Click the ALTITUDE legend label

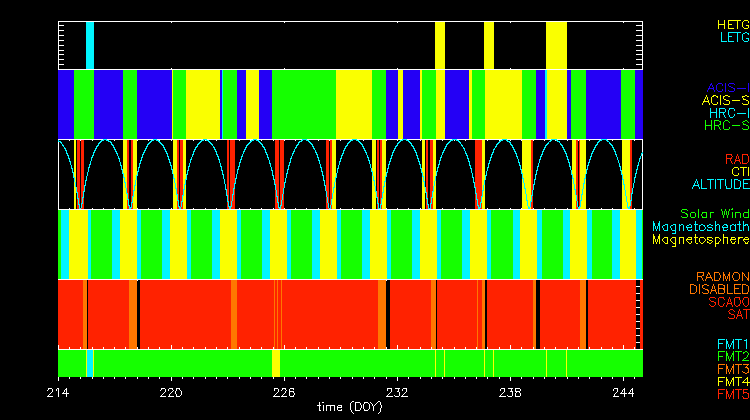tap(720, 185)
